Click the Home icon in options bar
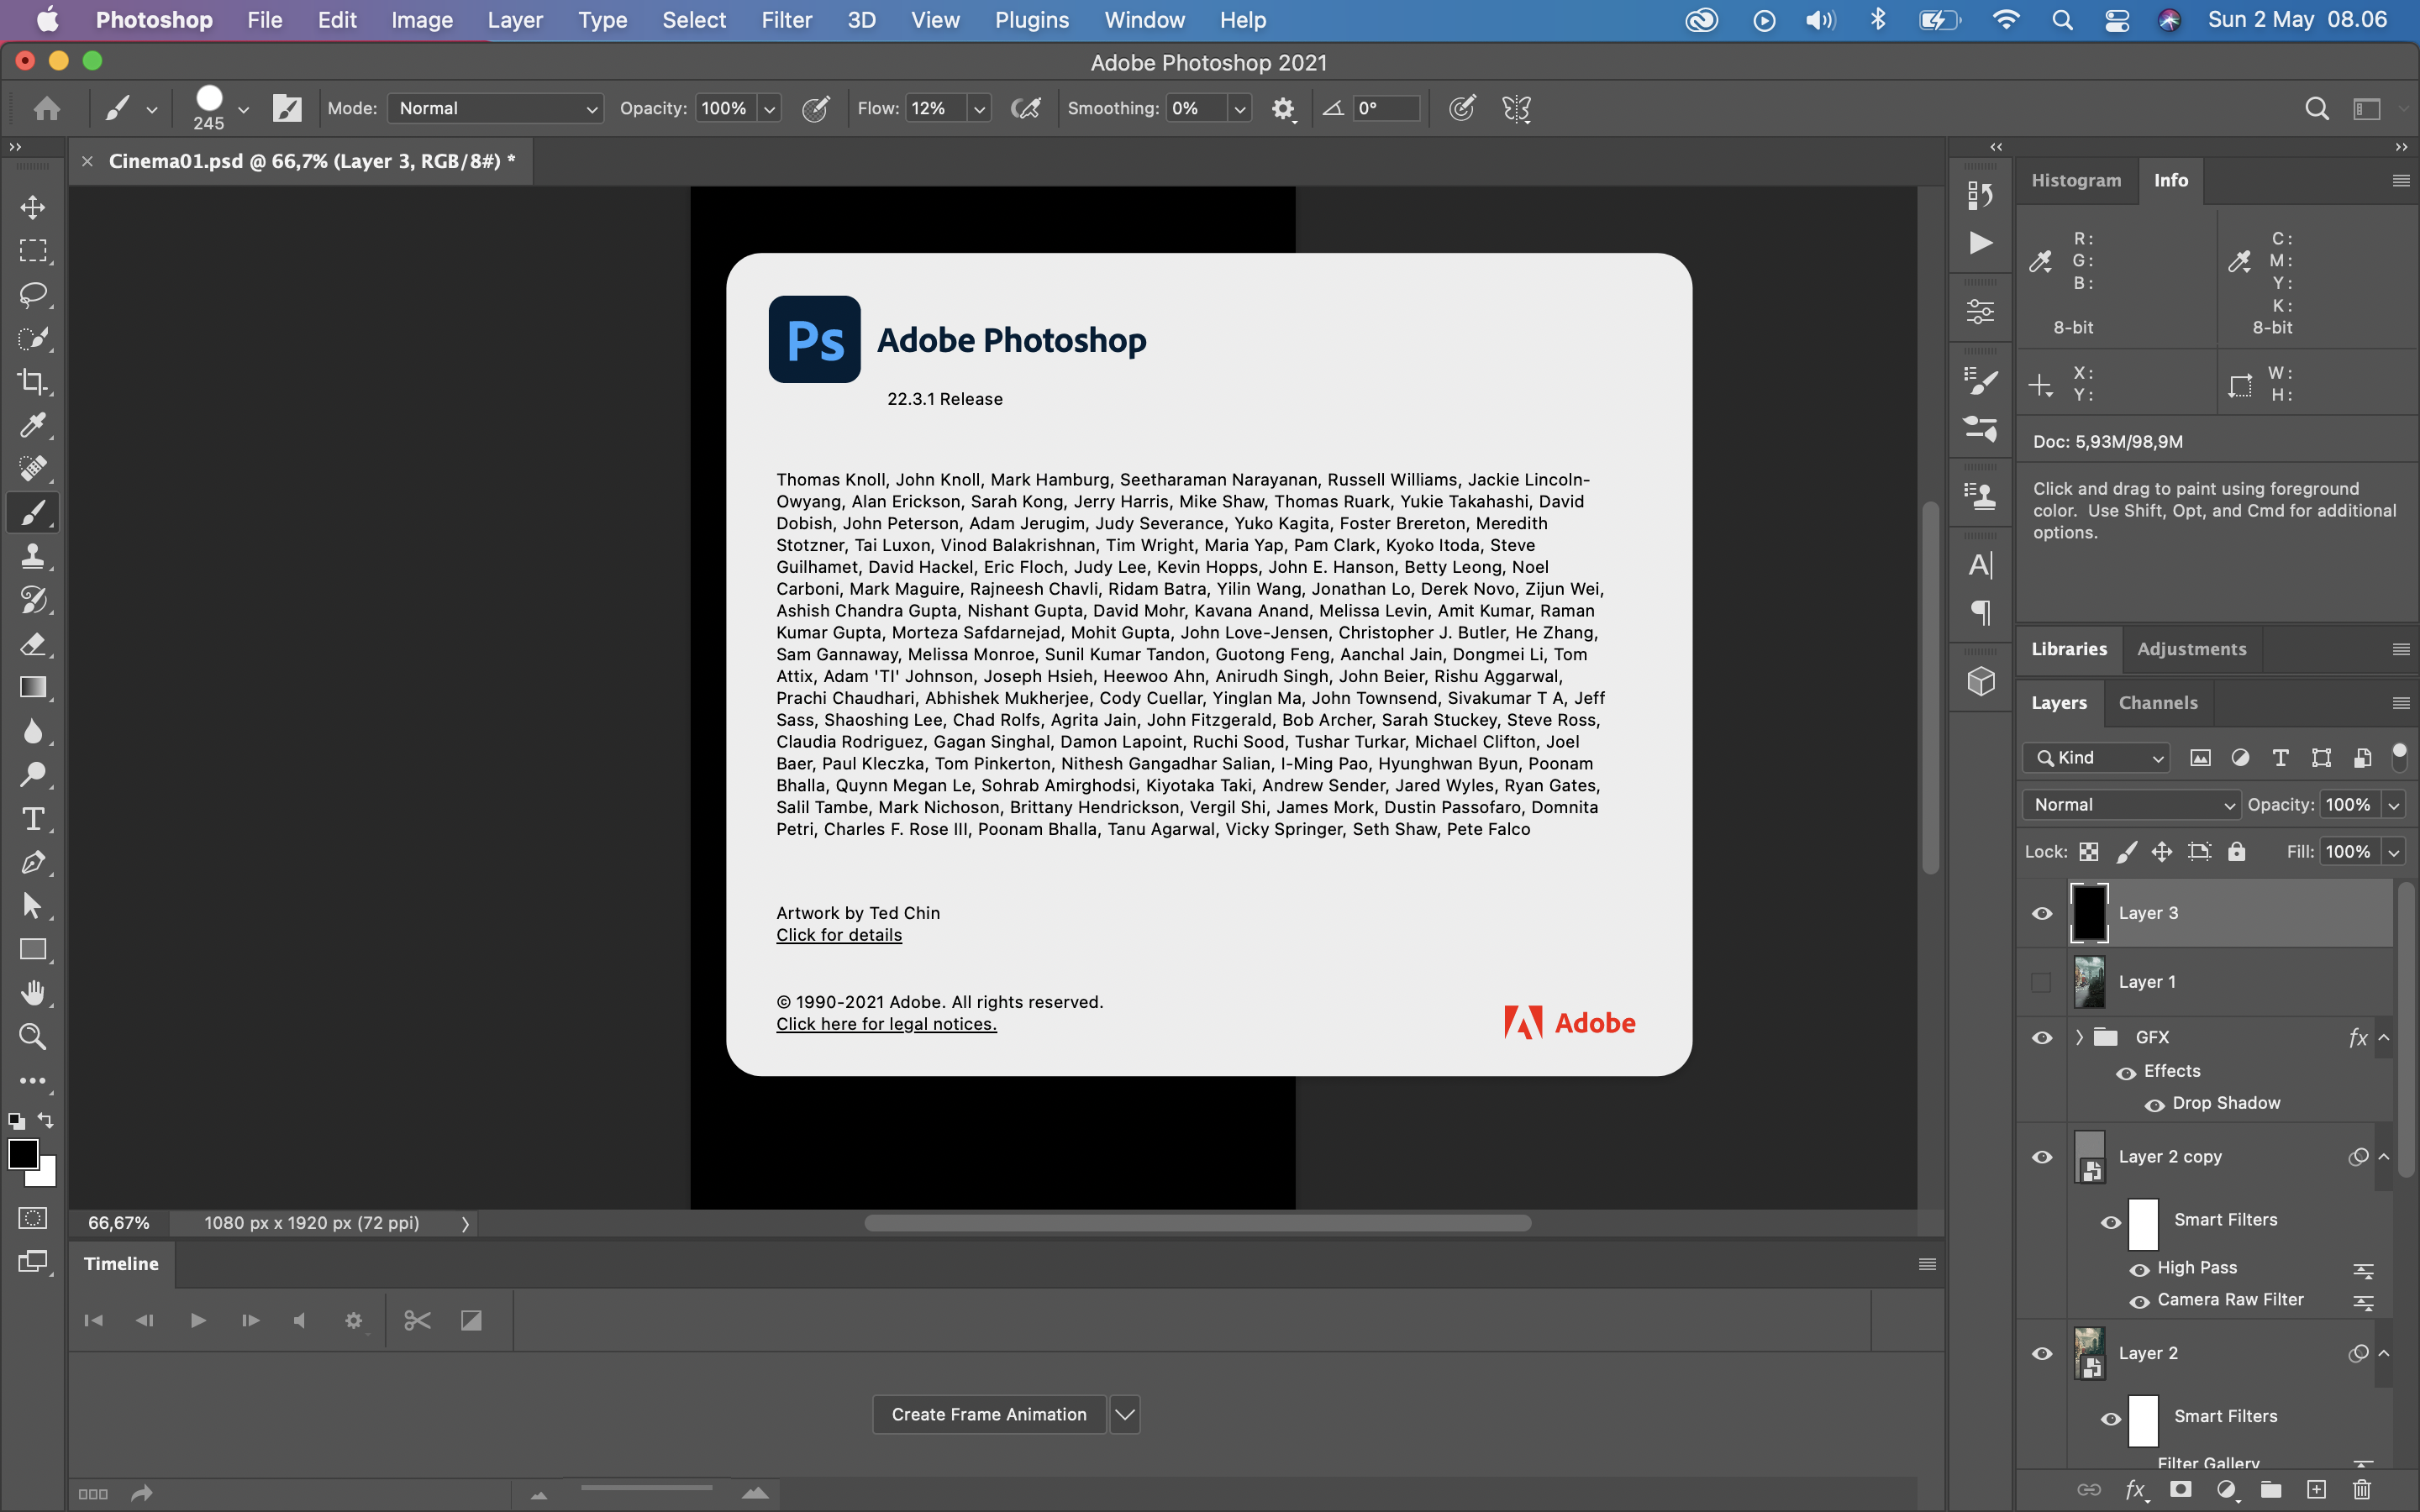This screenshot has height=1512, width=2420. point(46,108)
